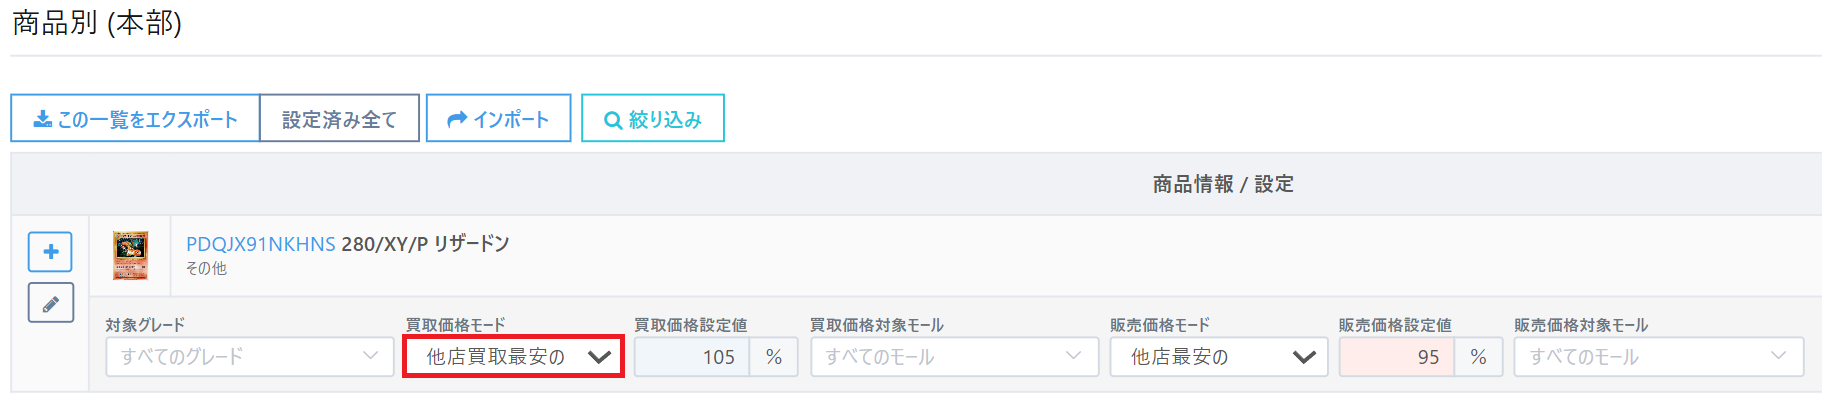Expand the 販売価格モード dropdown
The height and width of the screenshot is (406, 1822).
(1218, 357)
